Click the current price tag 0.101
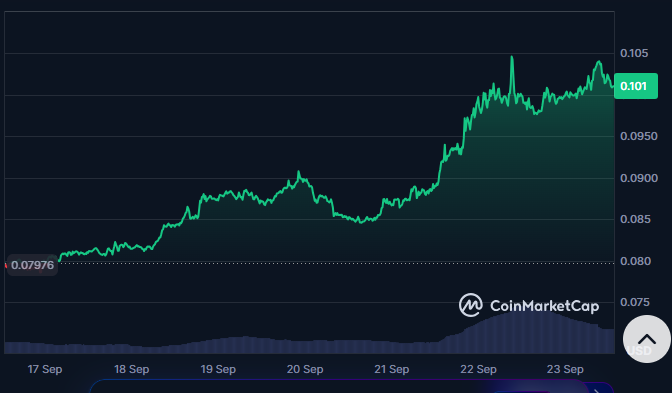The width and height of the screenshot is (672, 393). [x=636, y=86]
